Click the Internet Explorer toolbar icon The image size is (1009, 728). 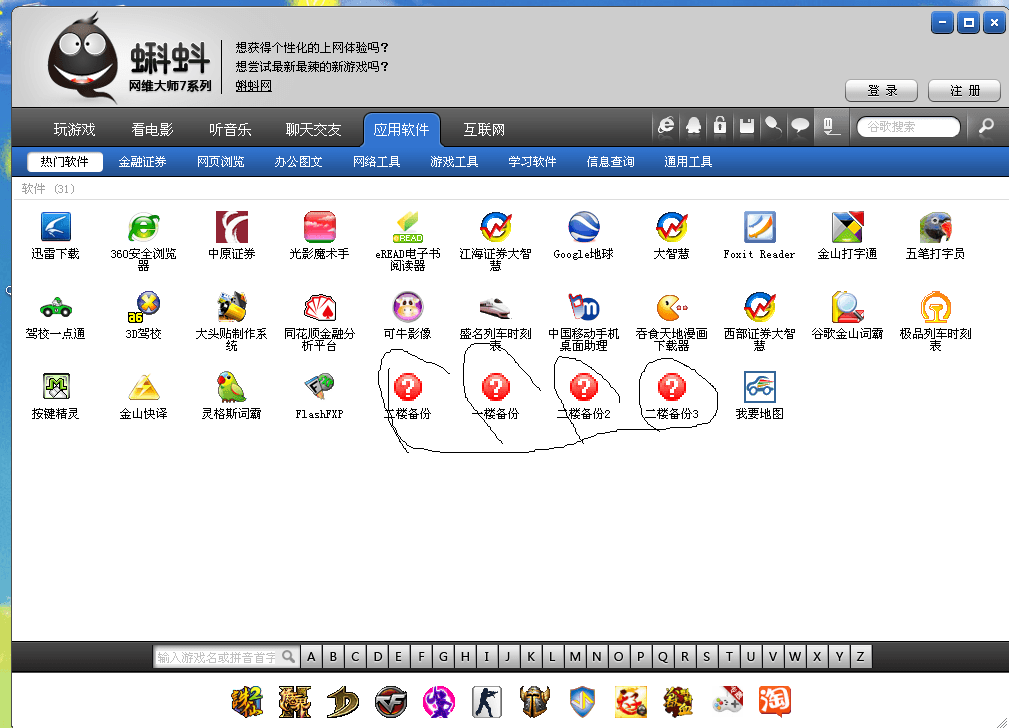(x=667, y=126)
